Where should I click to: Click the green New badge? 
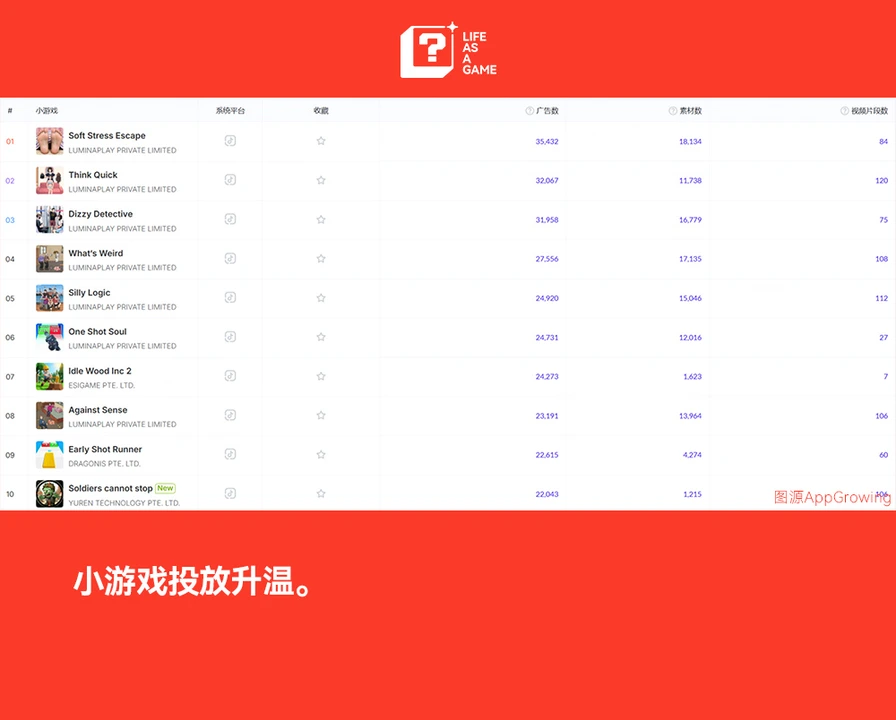(165, 488)
